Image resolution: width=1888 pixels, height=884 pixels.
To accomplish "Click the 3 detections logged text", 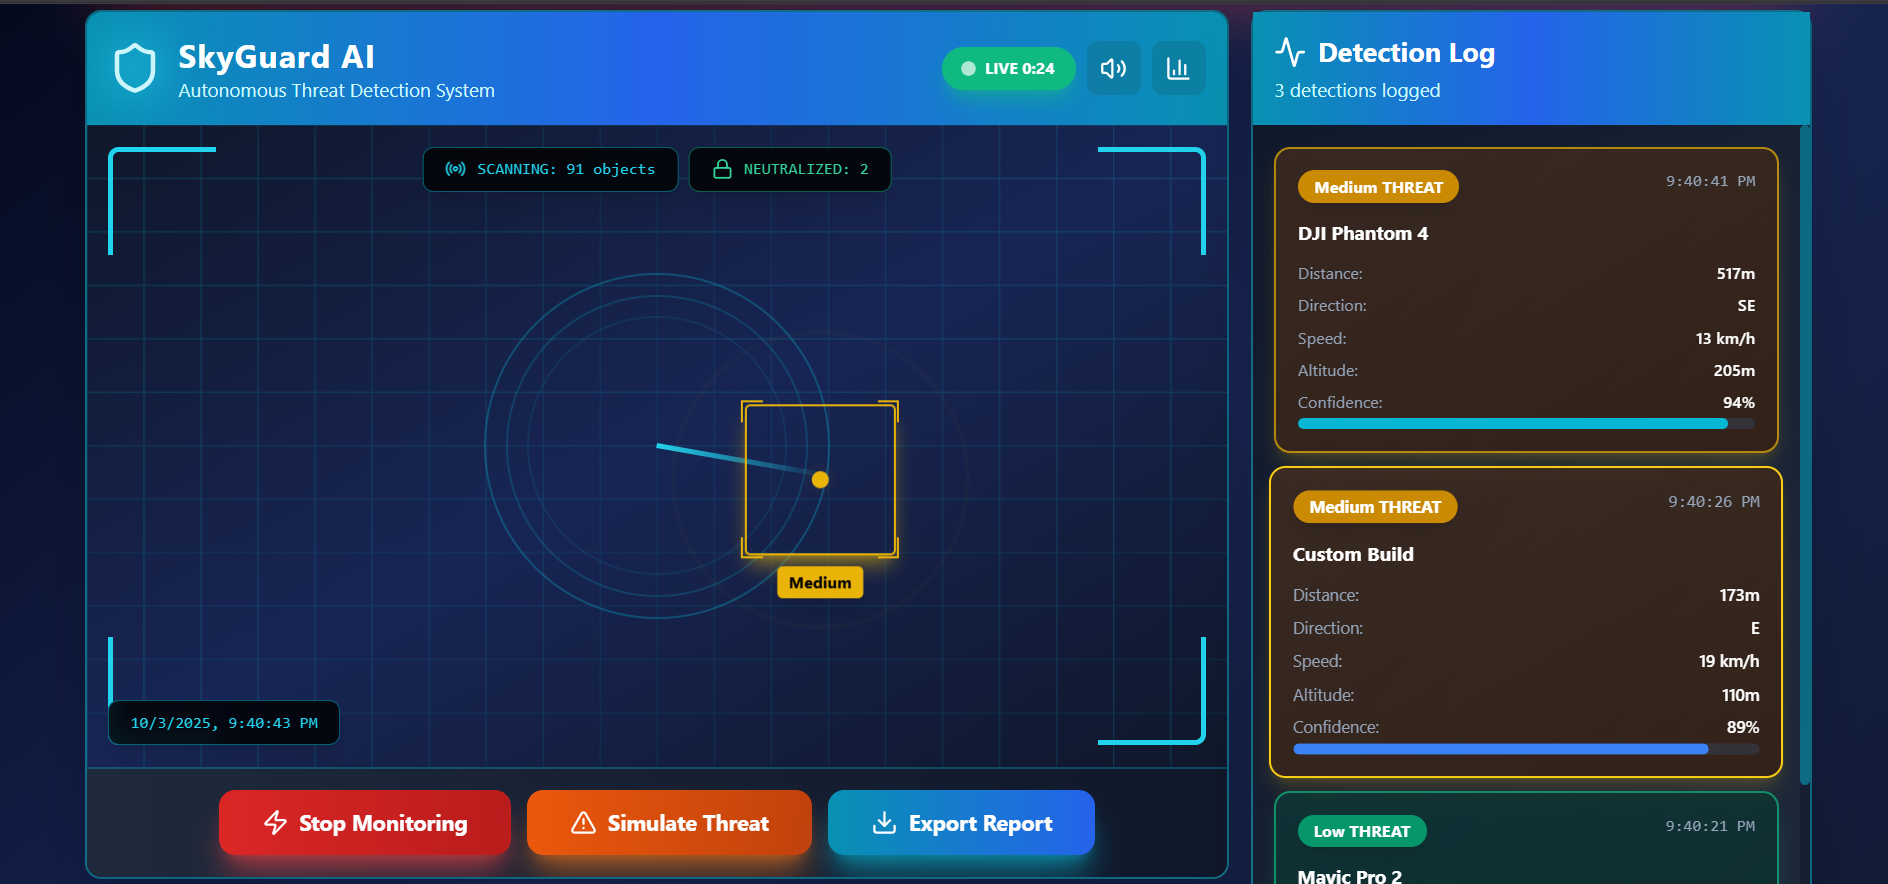I will pos(1357,91).
